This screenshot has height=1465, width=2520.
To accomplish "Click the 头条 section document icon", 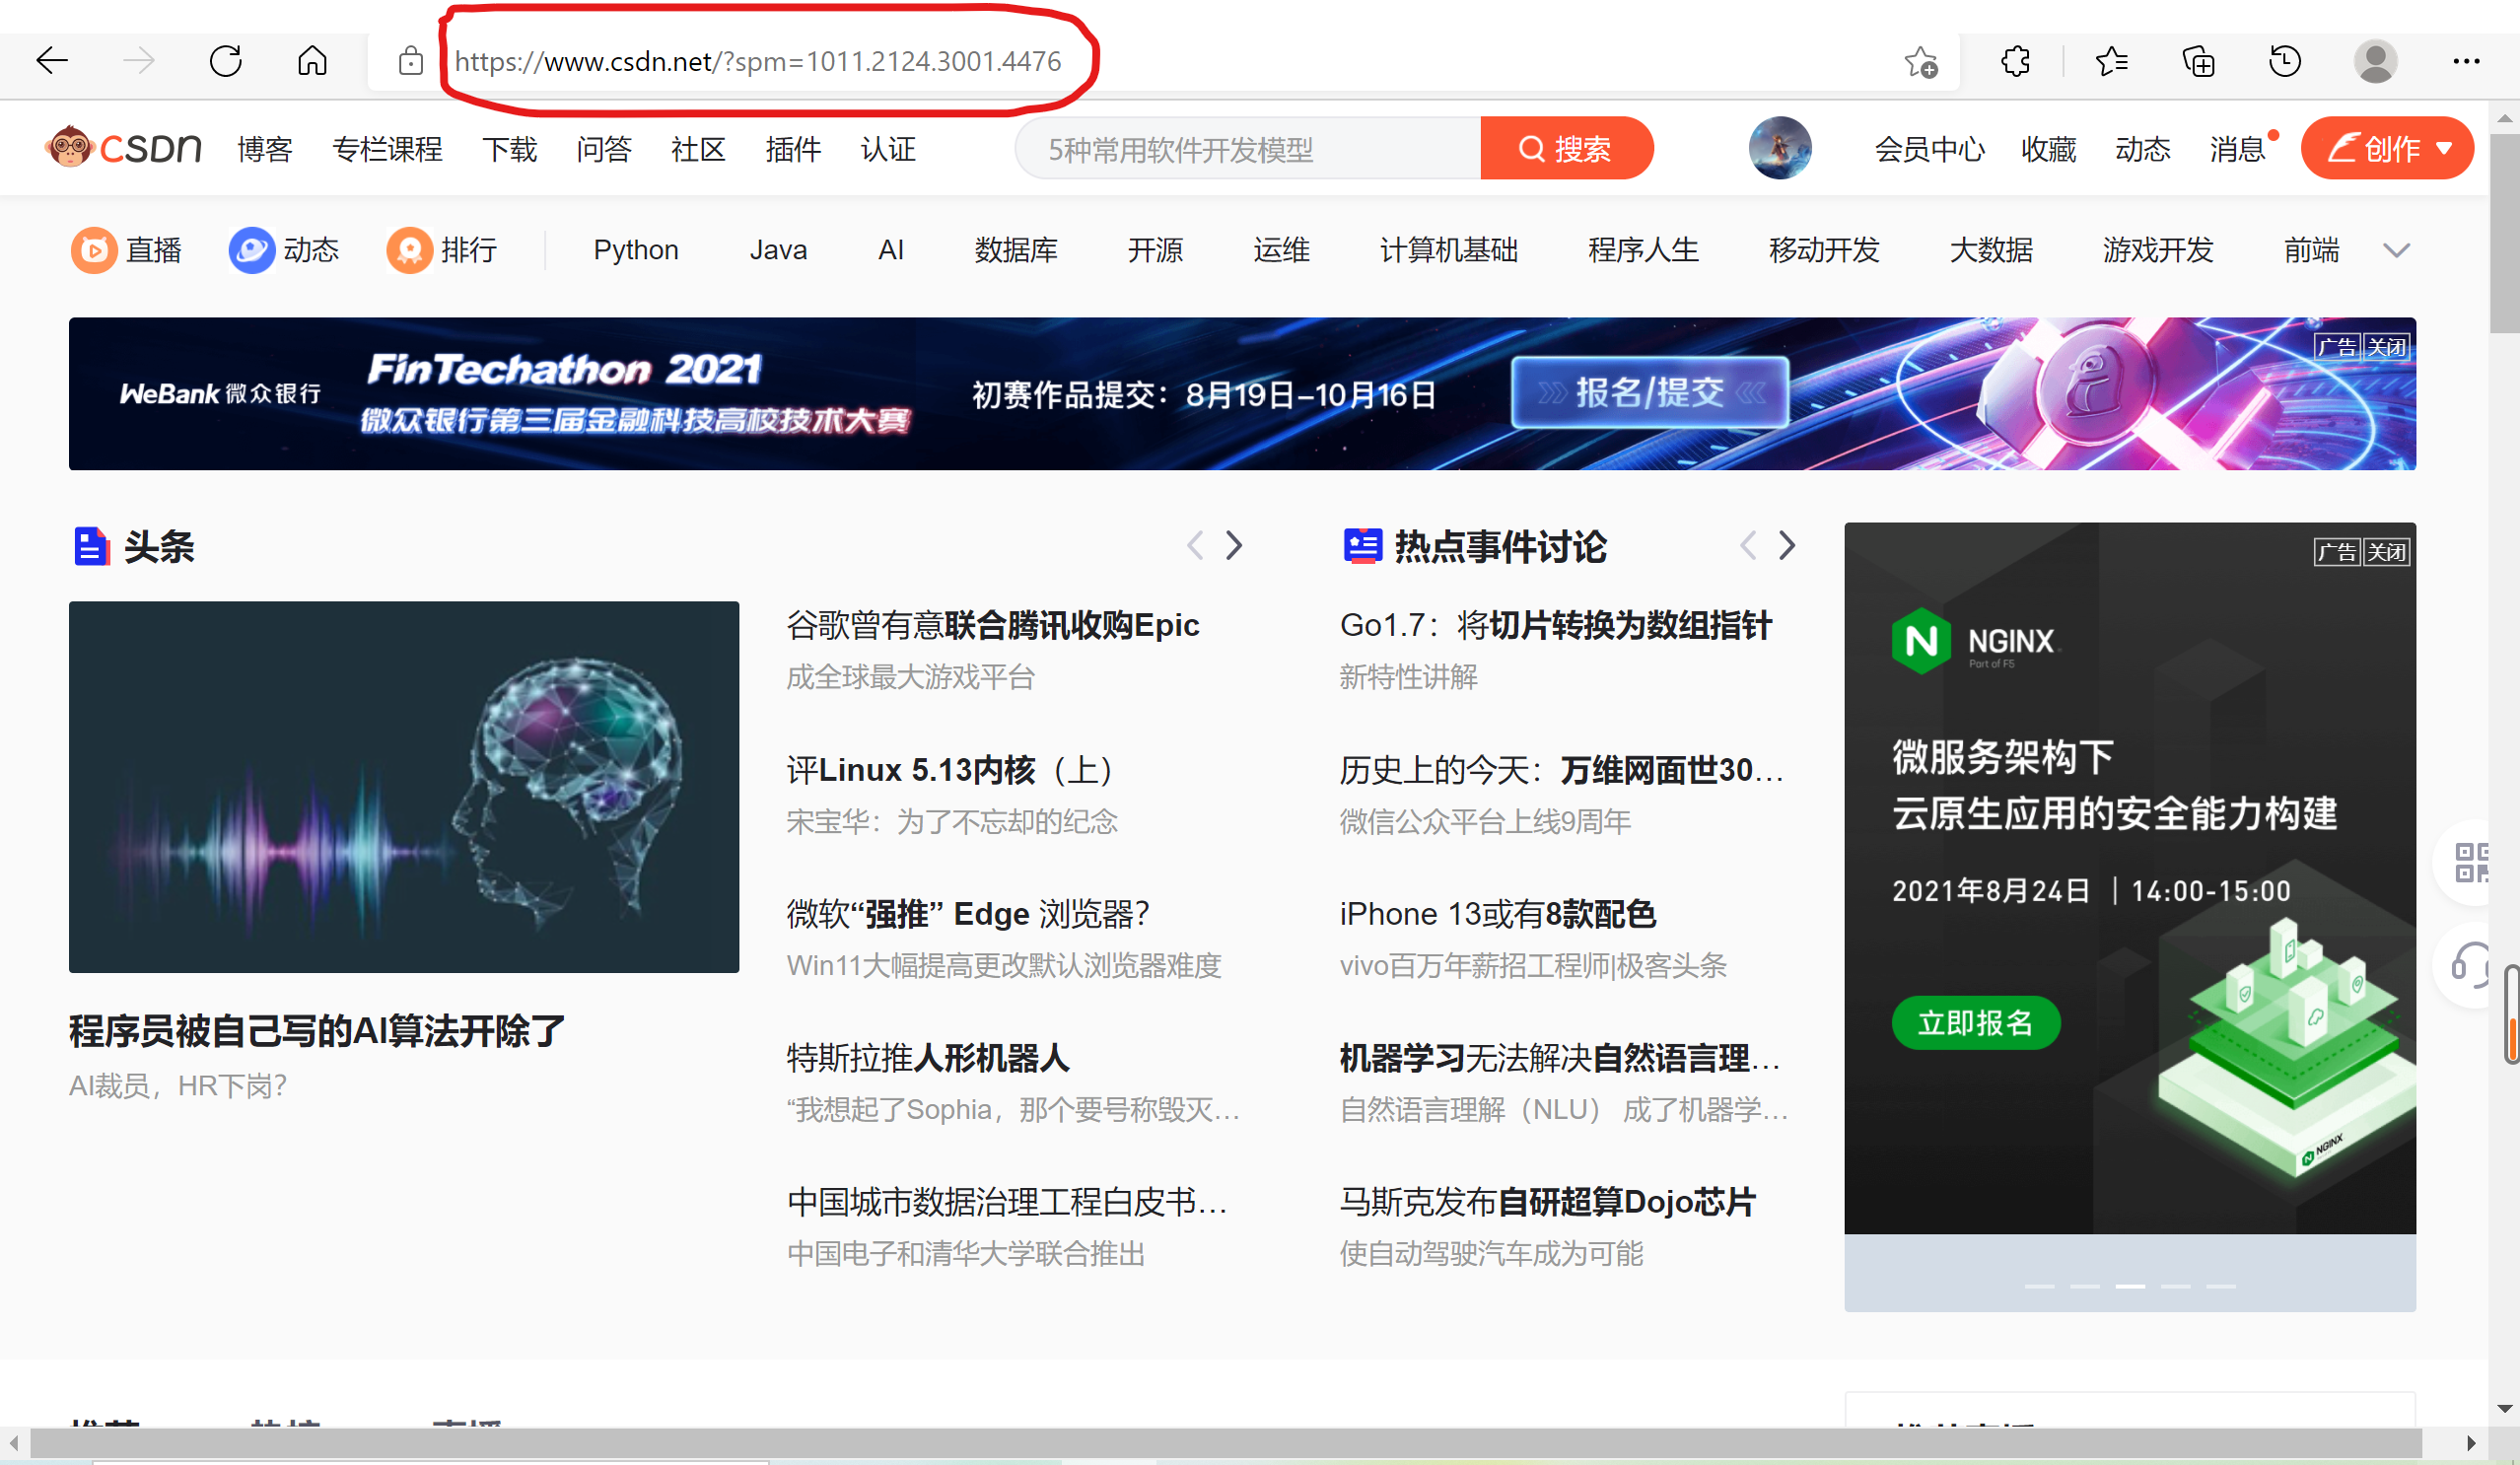I will [x=92, y=546].
